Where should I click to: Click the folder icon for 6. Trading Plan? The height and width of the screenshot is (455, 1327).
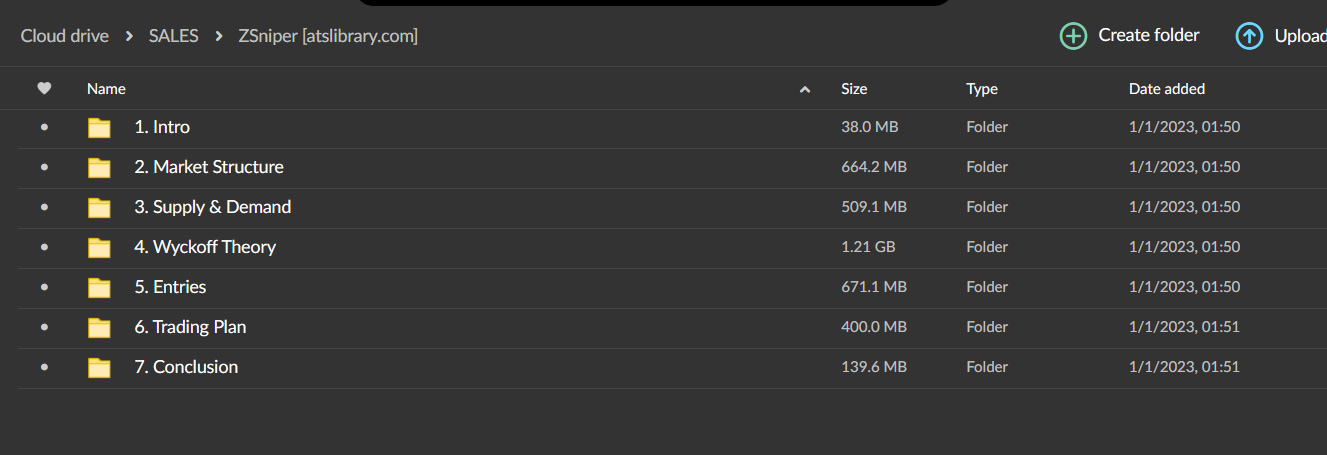click(99, 328)
